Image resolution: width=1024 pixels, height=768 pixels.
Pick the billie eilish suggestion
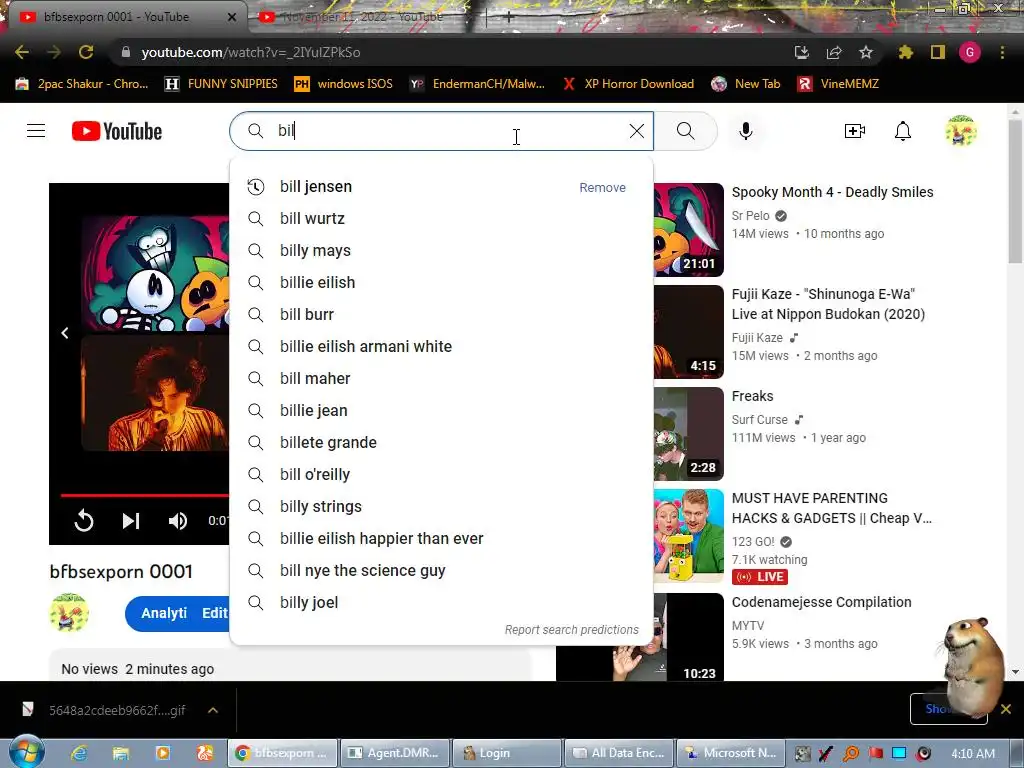[441, 283]
